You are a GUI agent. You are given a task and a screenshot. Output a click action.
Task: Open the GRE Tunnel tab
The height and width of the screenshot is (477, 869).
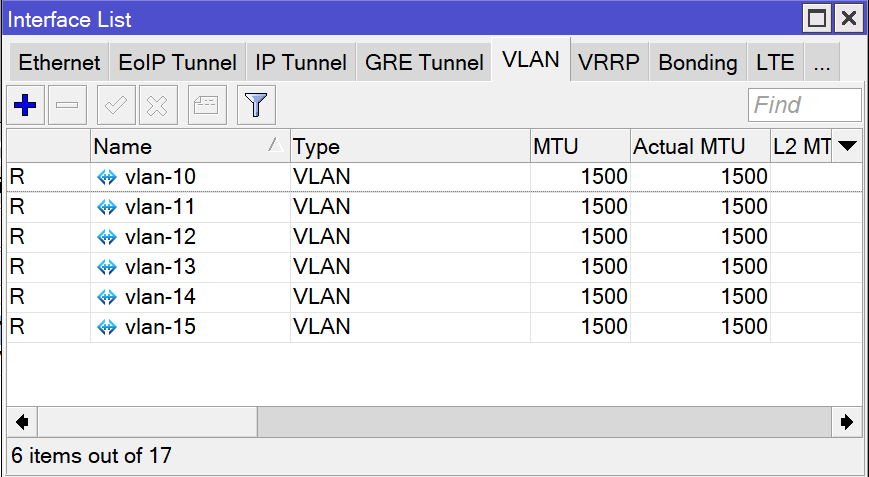(x=424, y=63)
